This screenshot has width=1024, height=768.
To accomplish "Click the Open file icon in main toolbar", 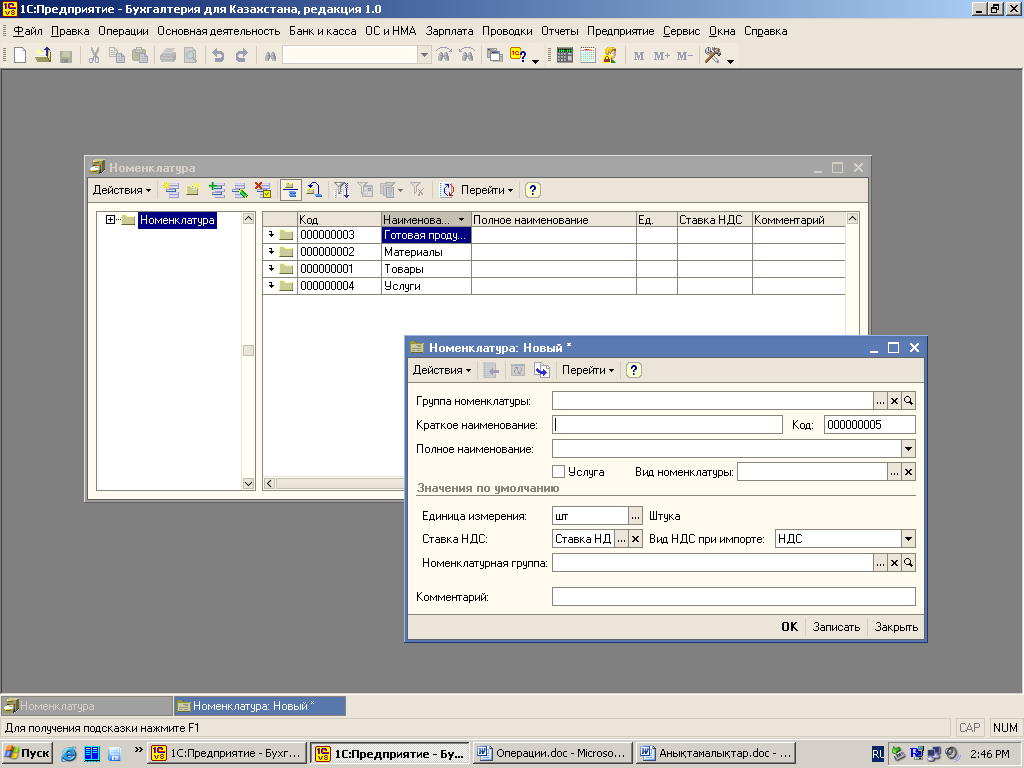I will [x=43, y=56].
